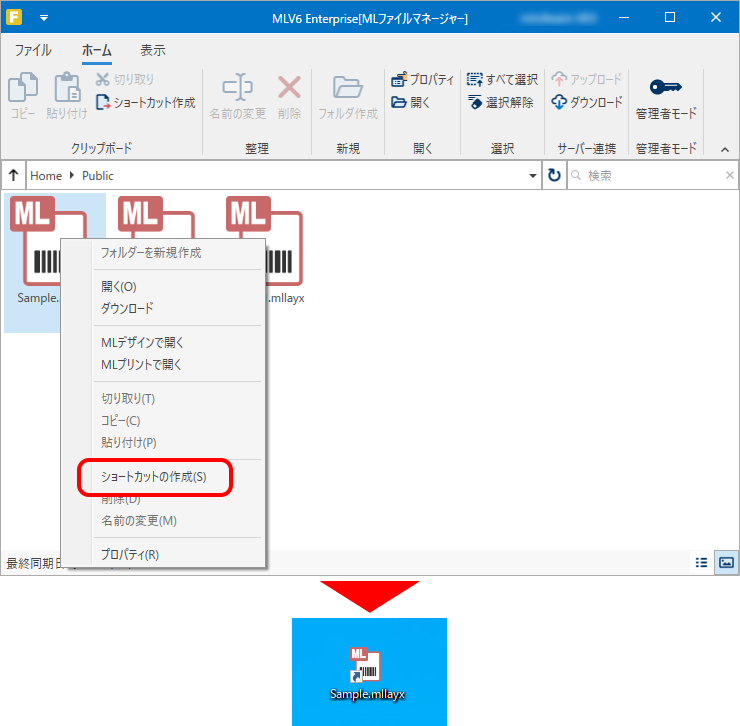Click Home in the breadcrumb path

(46, 176)
